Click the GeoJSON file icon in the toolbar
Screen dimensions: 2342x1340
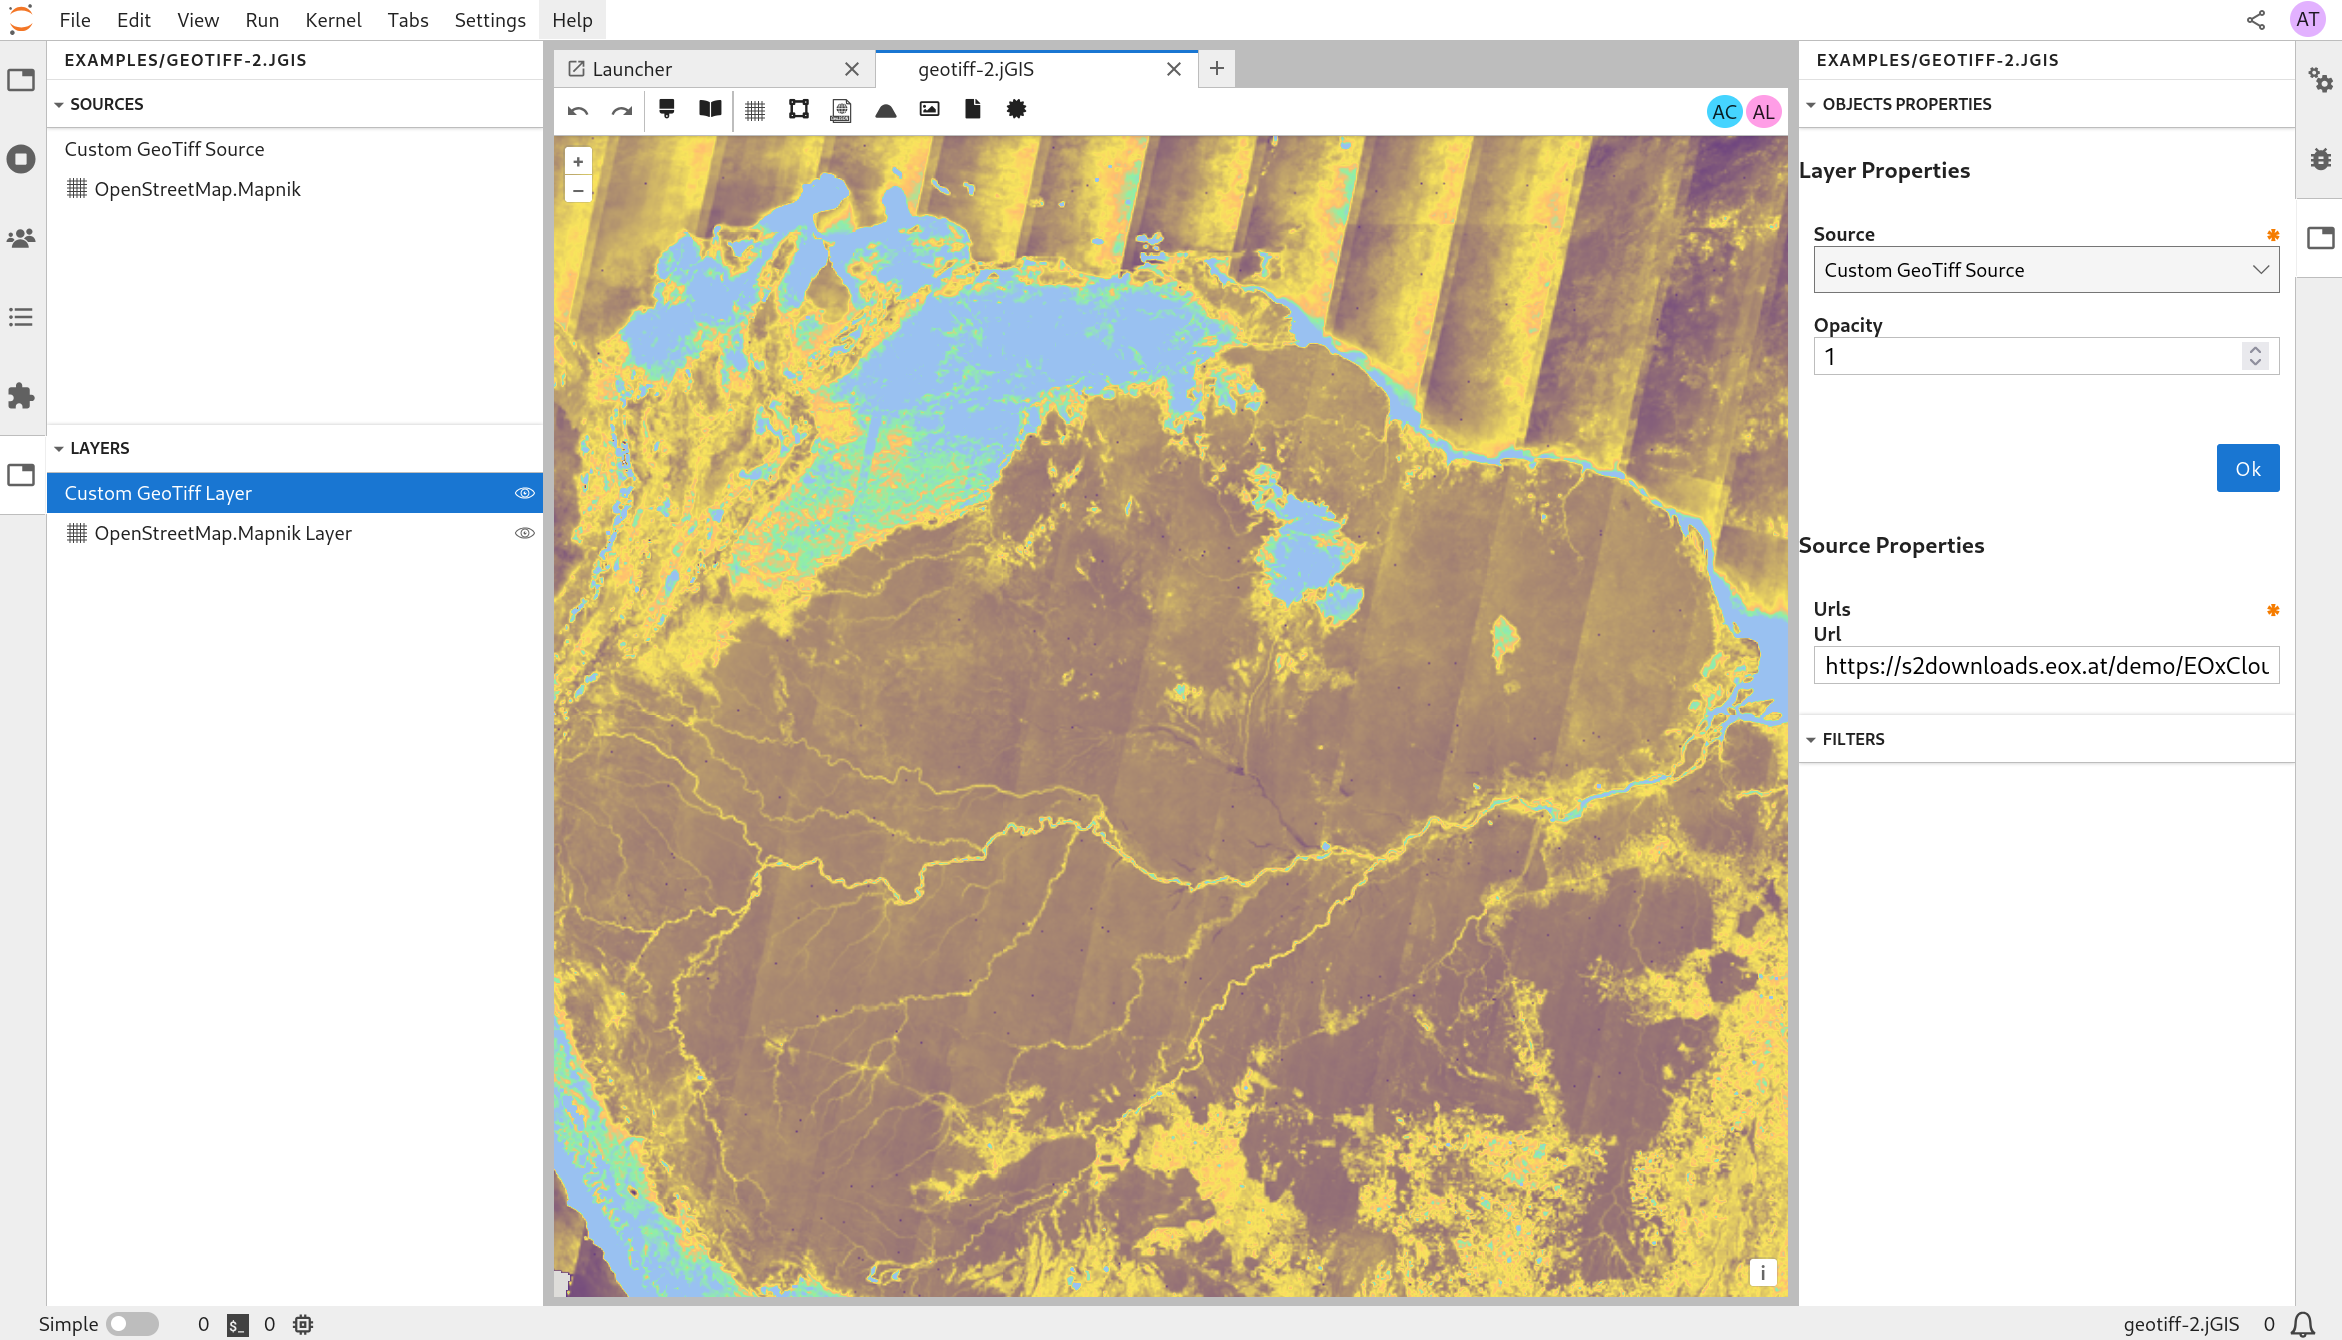pyautogui.click(x=841, y=110)
